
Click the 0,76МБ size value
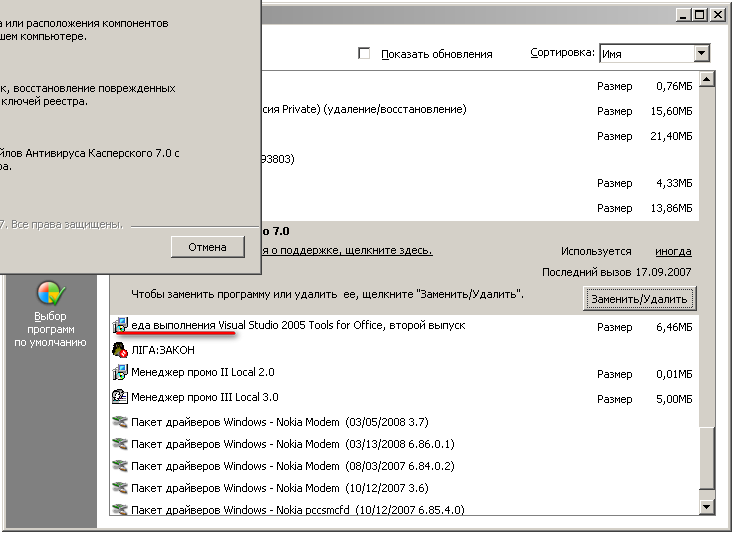click(x=674, y=86)
